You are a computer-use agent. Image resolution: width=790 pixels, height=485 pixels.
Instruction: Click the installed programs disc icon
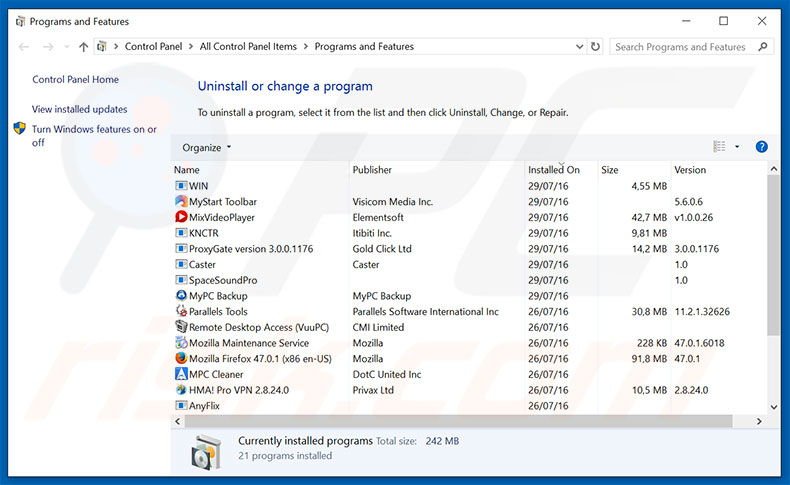click(206, 452)
